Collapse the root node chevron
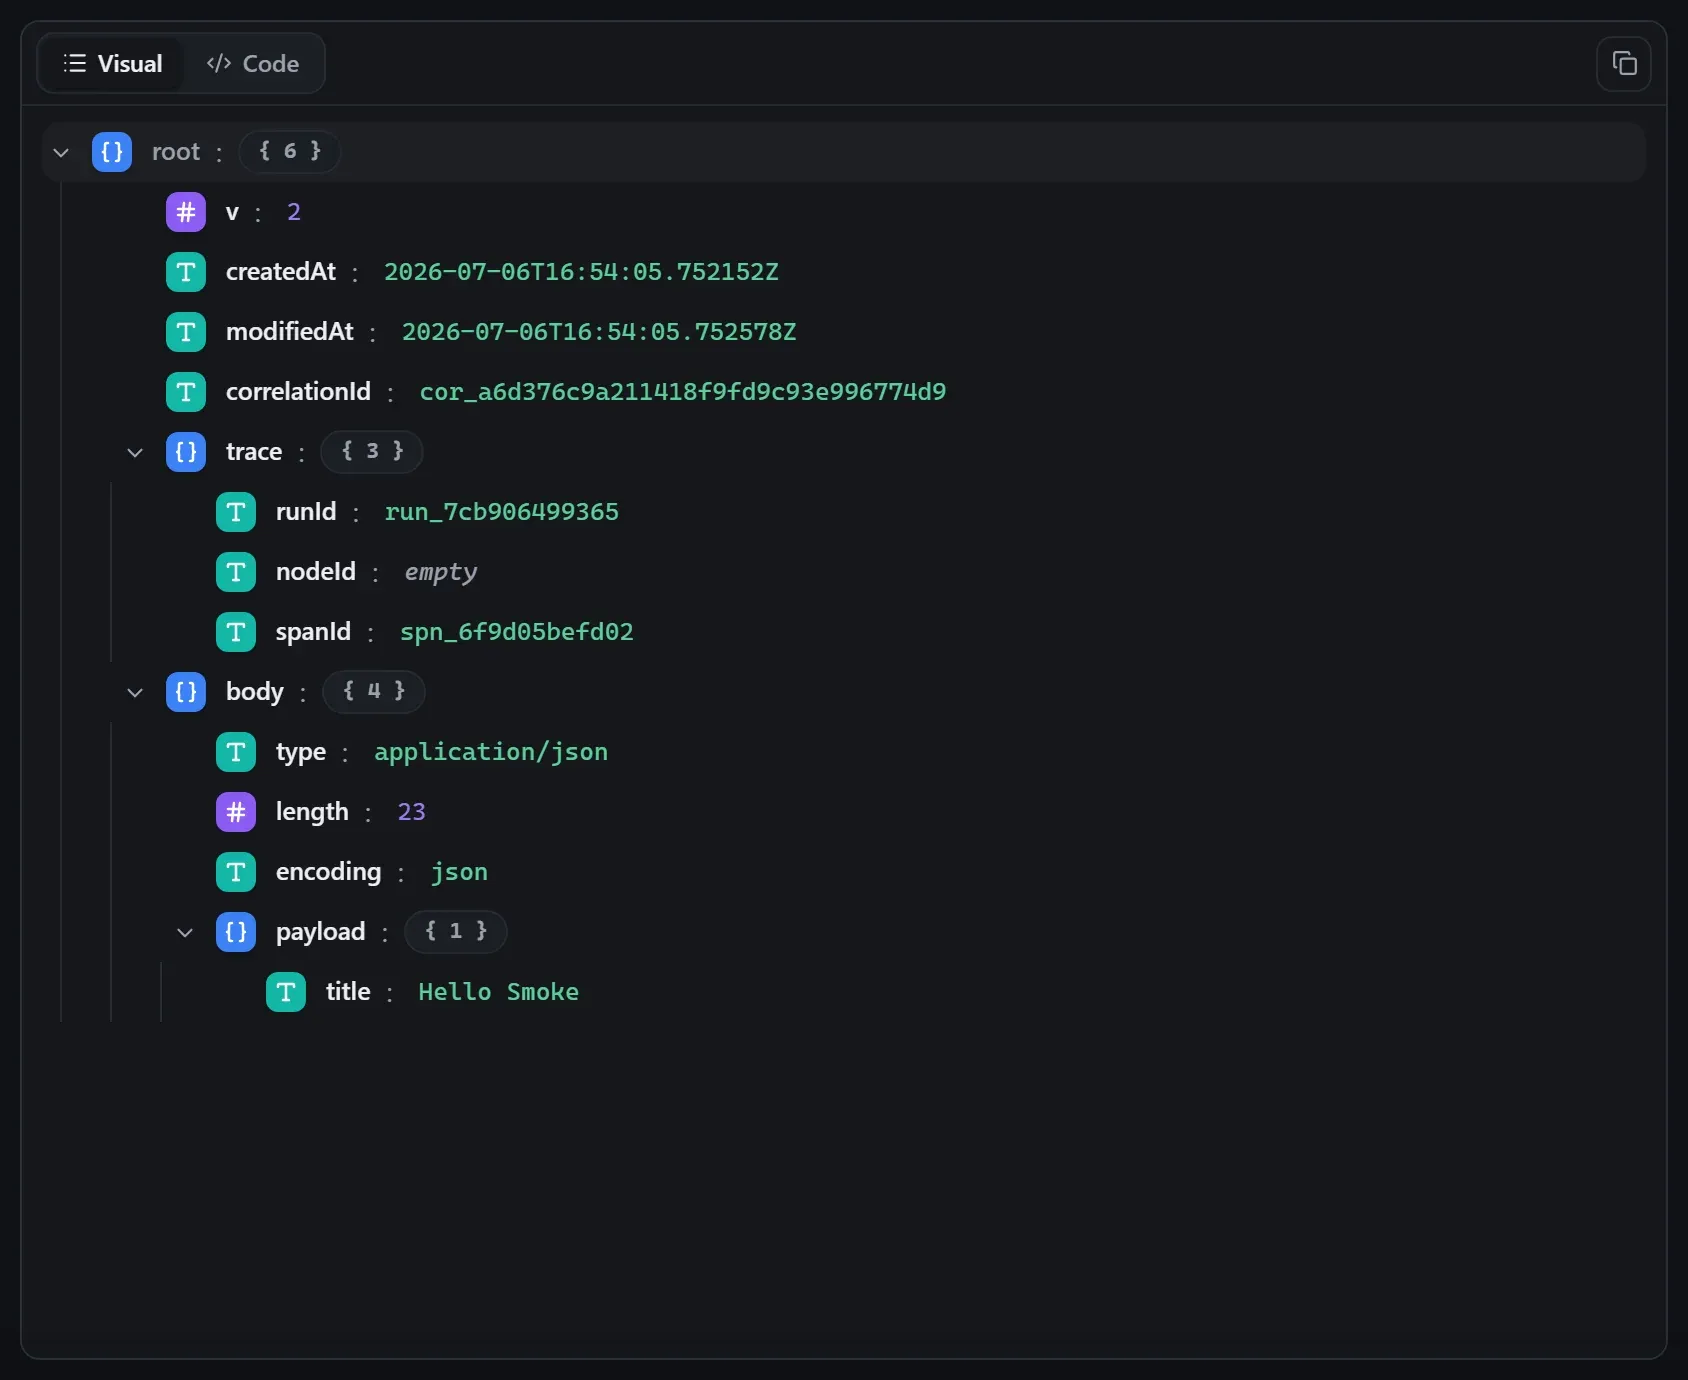The width and height of the screenshot is (1688, 1380). click(61, 153)
